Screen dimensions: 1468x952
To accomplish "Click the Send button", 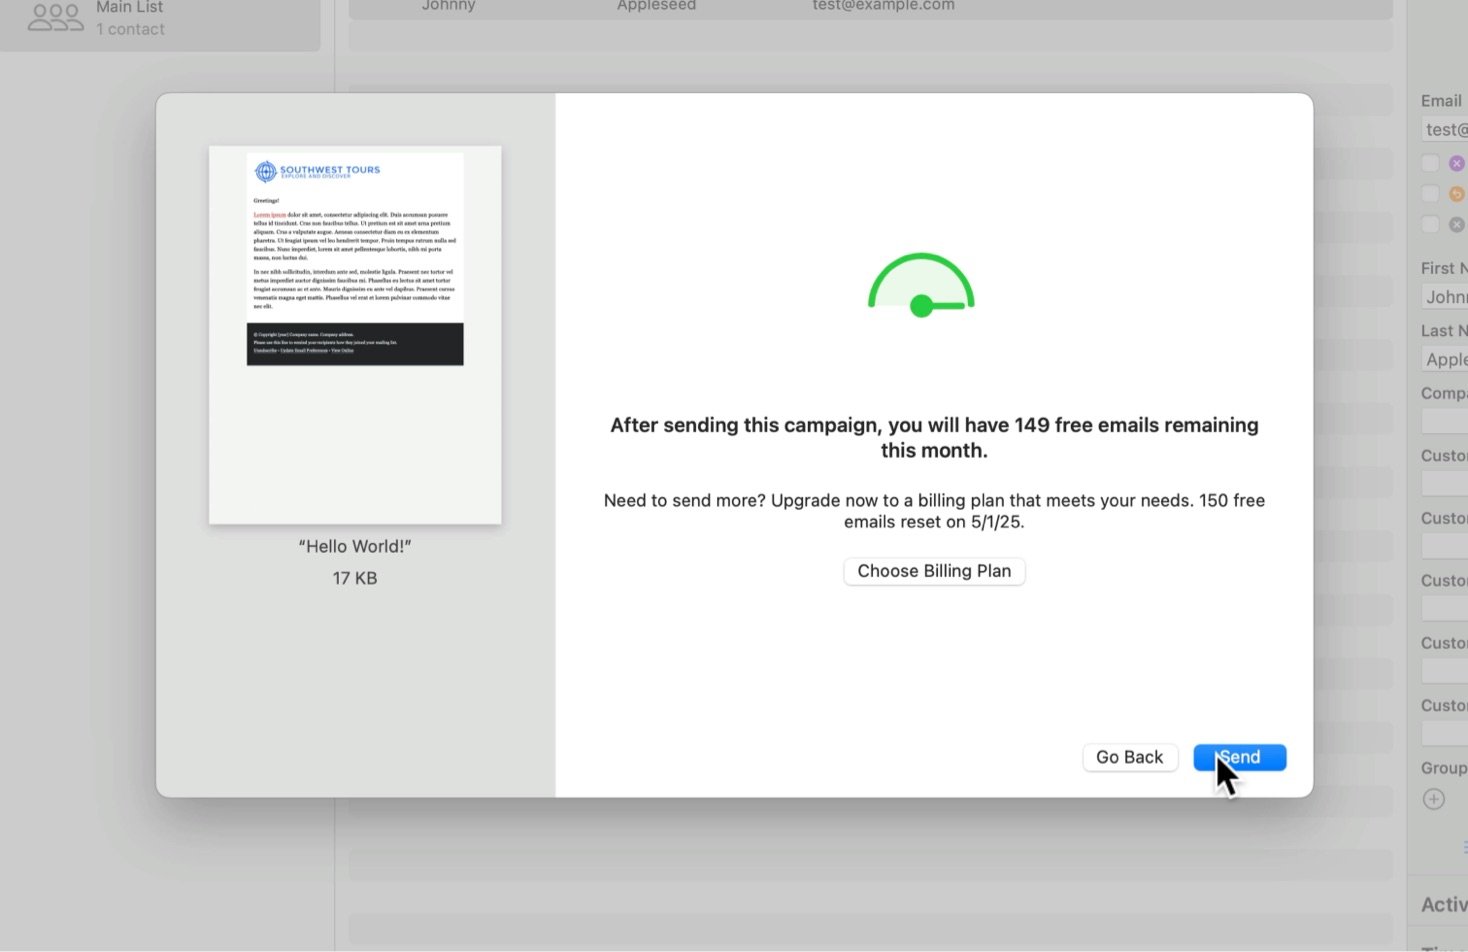I will tap(1239, 757).
